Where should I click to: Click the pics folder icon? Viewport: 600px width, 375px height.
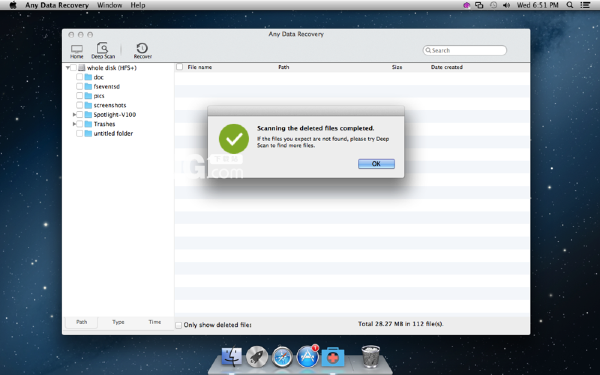click(88, 96)
